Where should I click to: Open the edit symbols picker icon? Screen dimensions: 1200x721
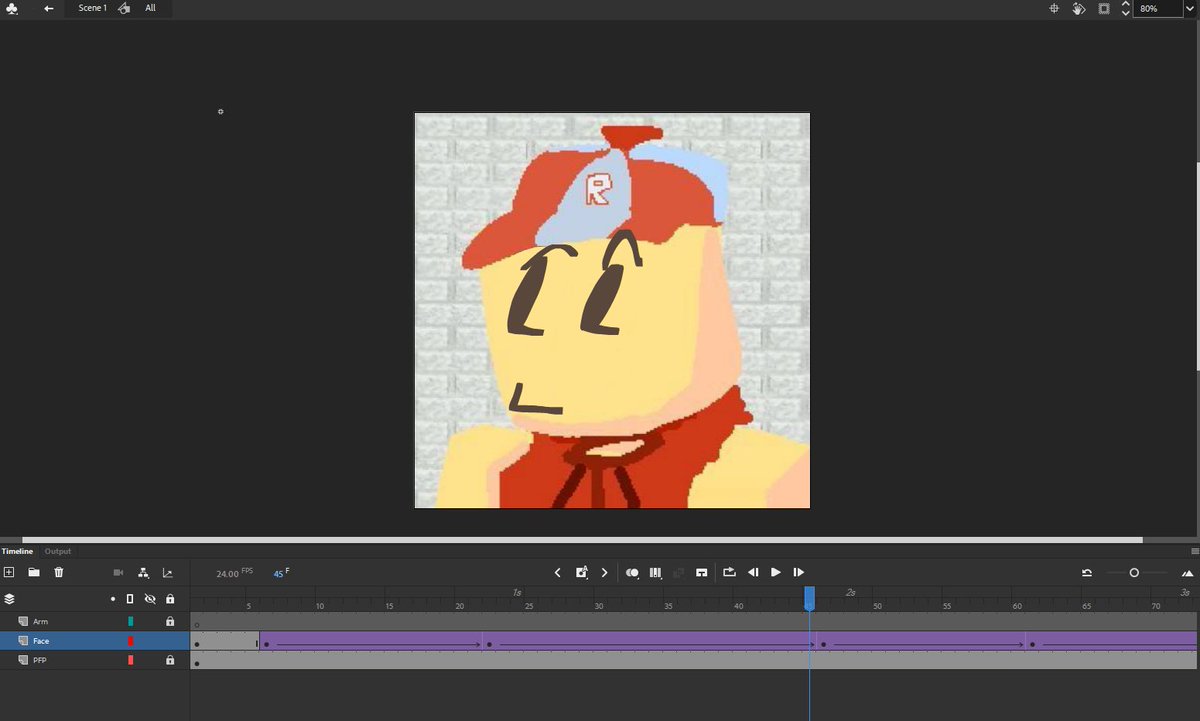(x=123, y=8)
